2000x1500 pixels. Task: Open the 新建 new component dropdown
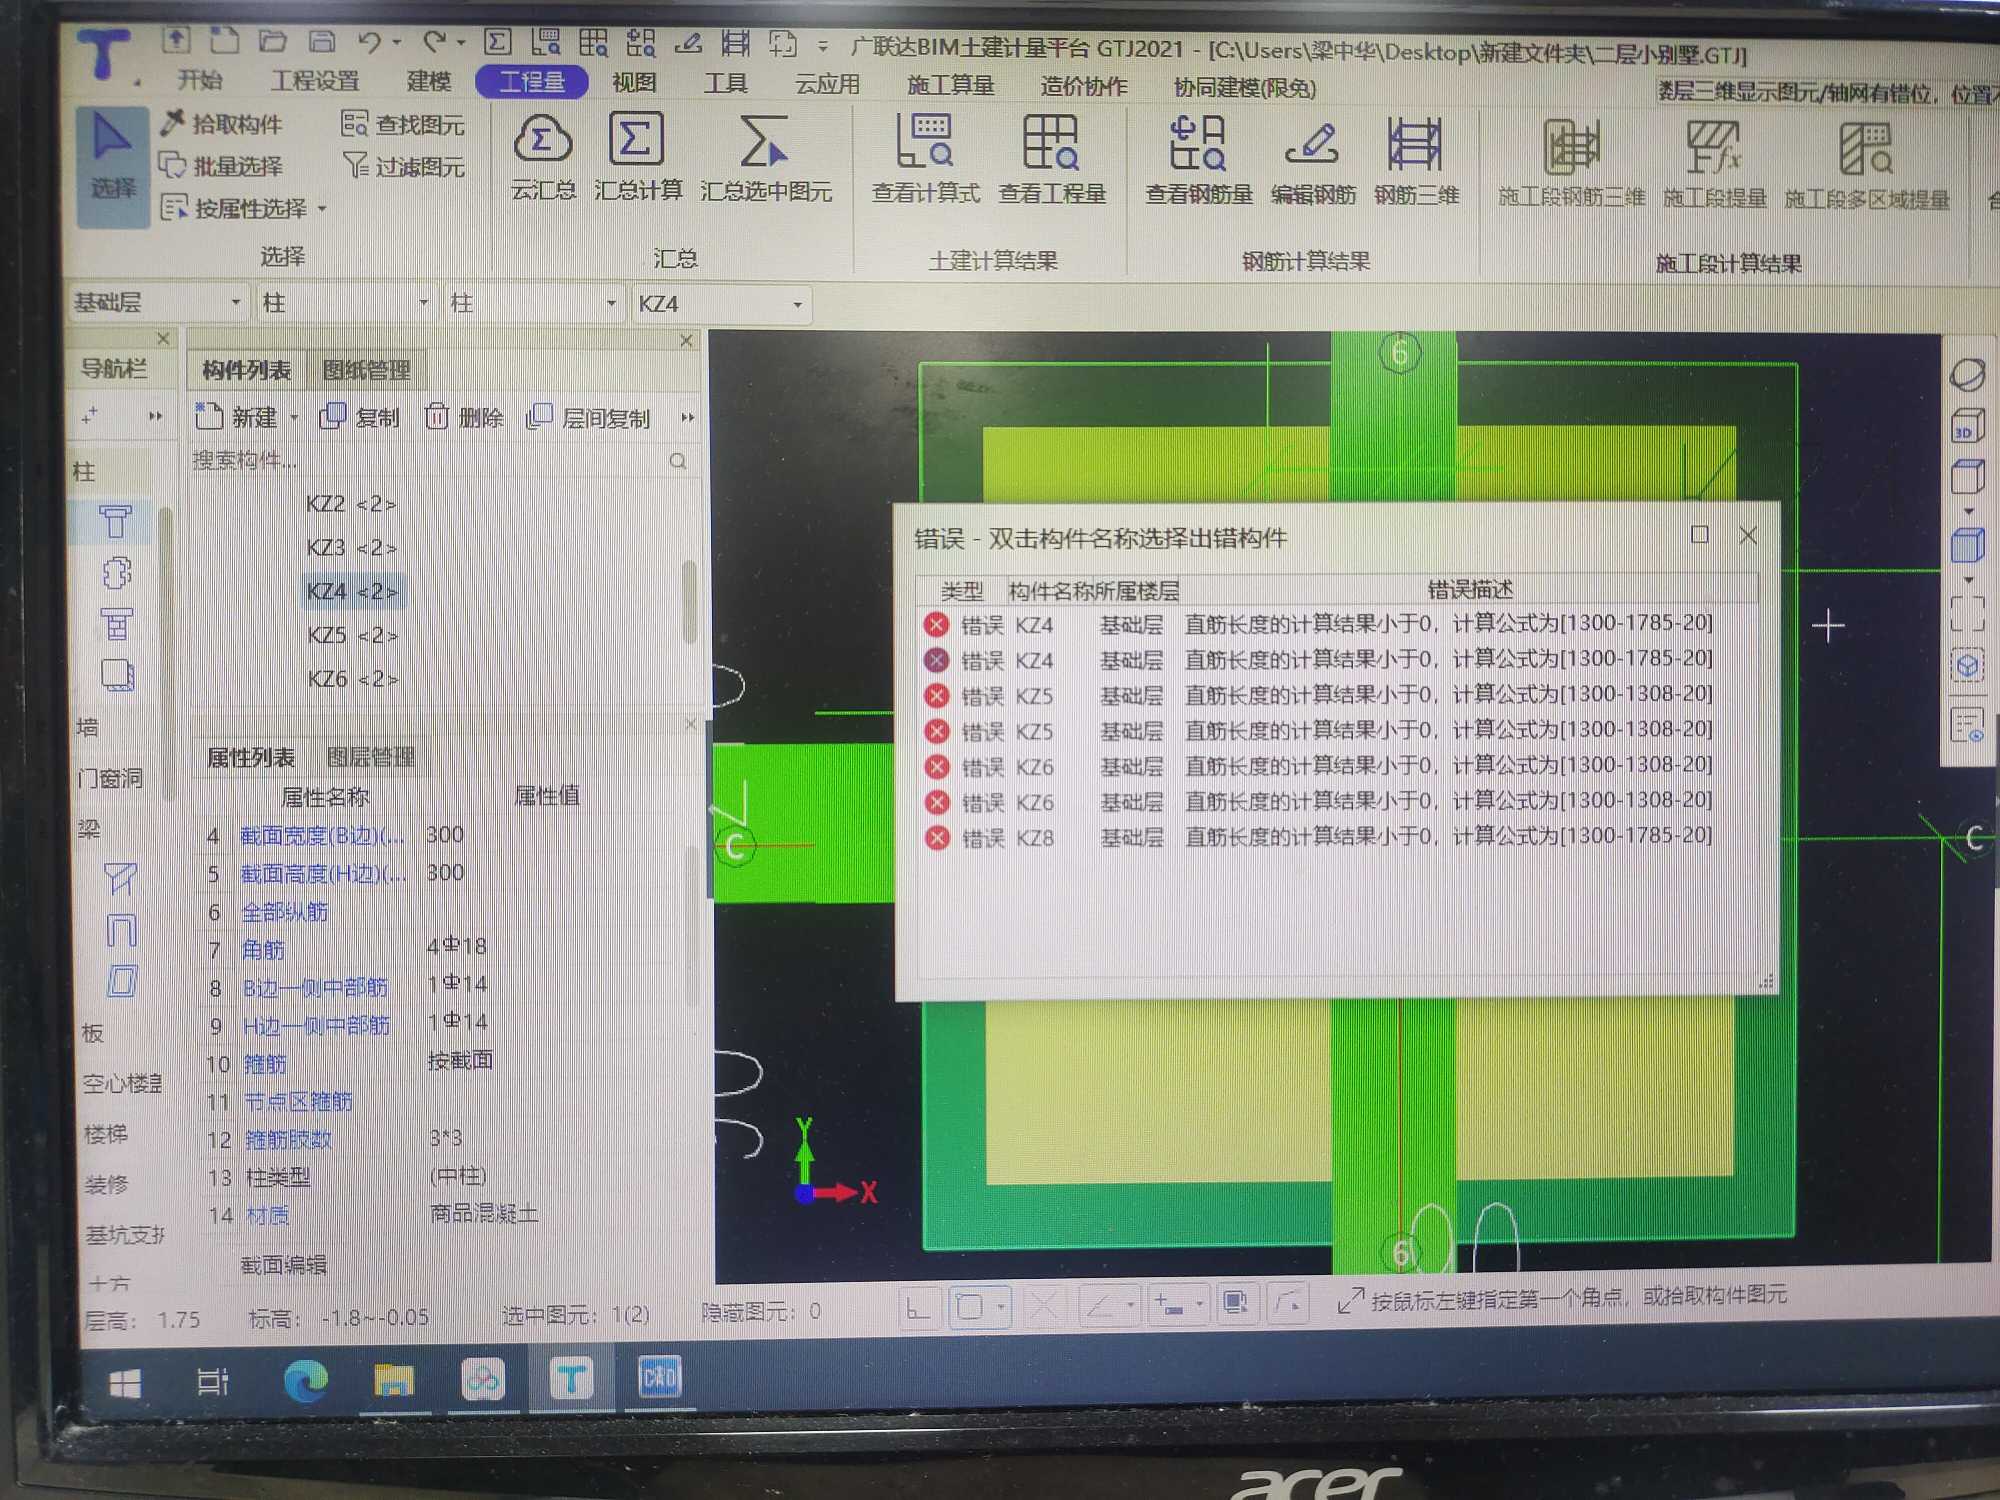point(295,418)
